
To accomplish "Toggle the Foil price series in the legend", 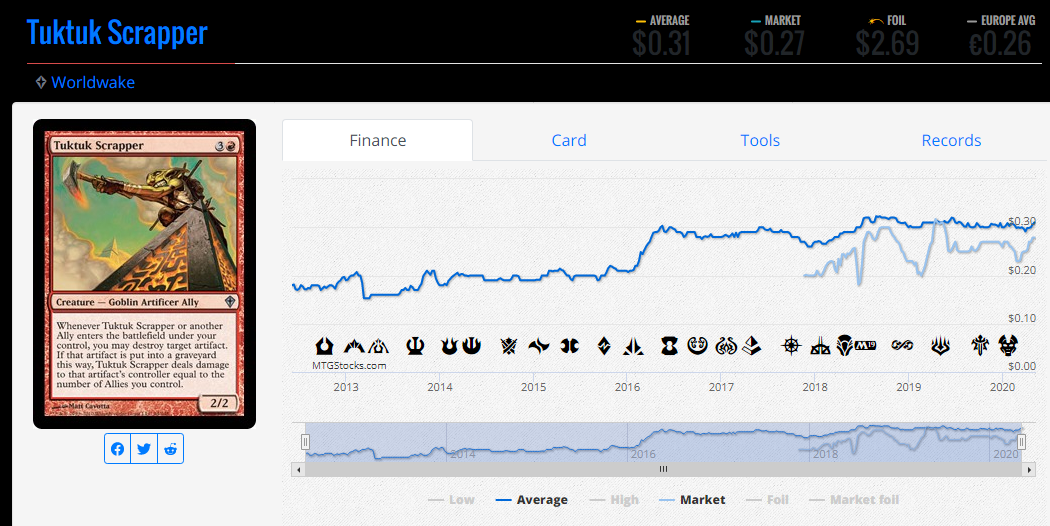I will coord(767,500).
